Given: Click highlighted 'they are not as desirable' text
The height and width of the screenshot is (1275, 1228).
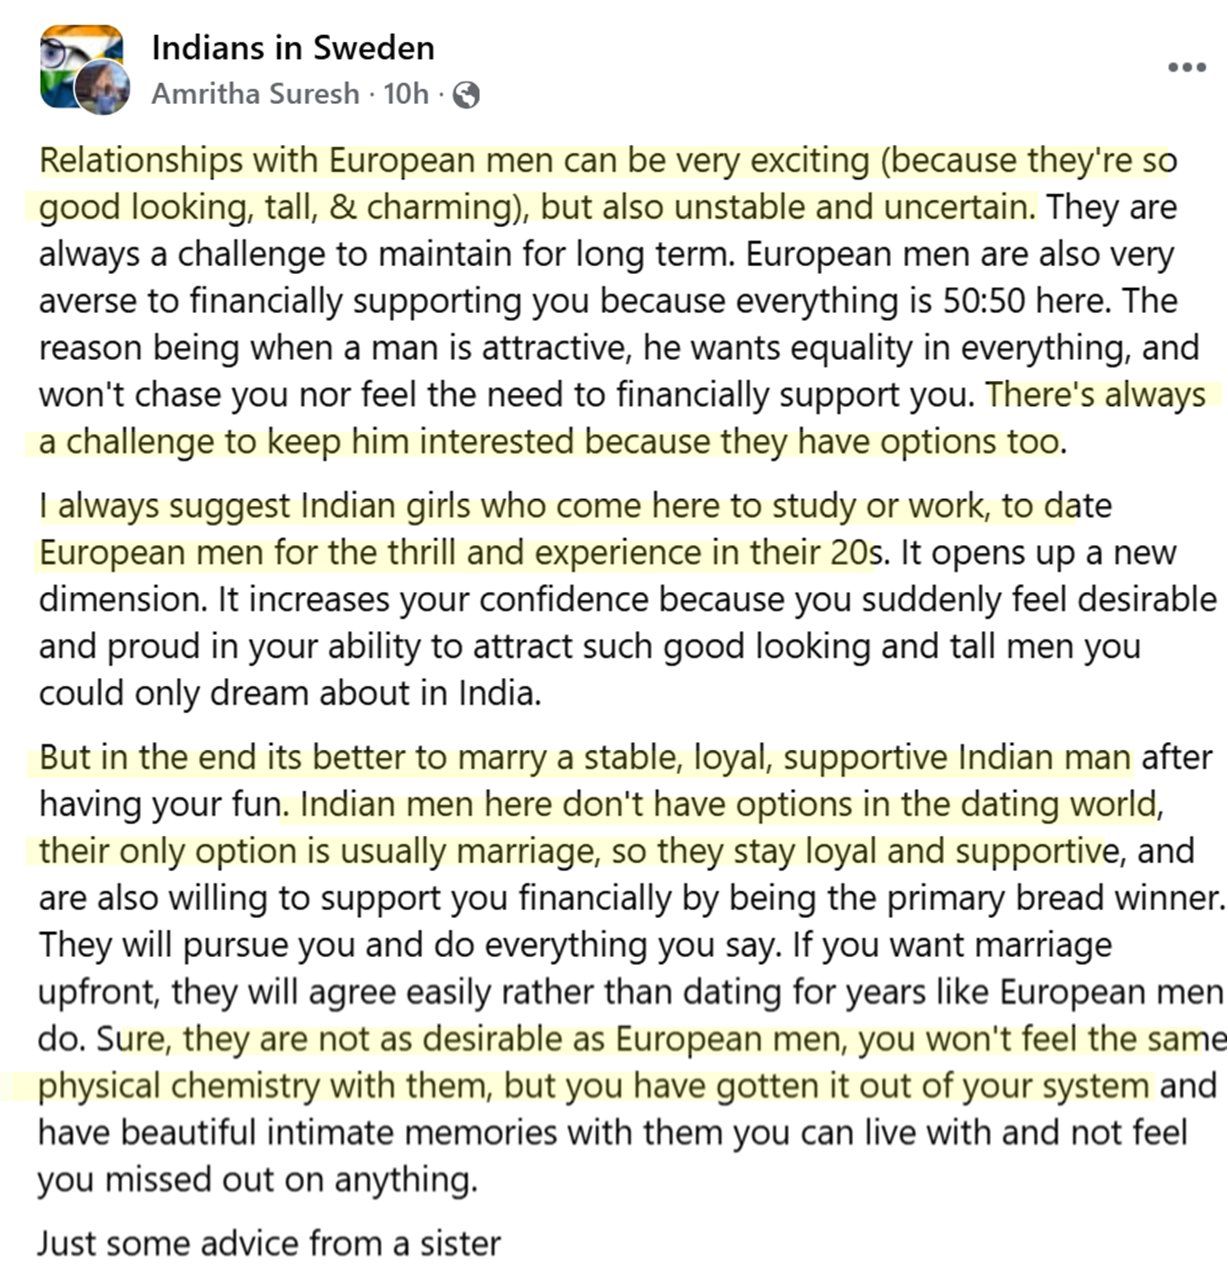Looking at the screenshot, I should tap(390, 1039).
